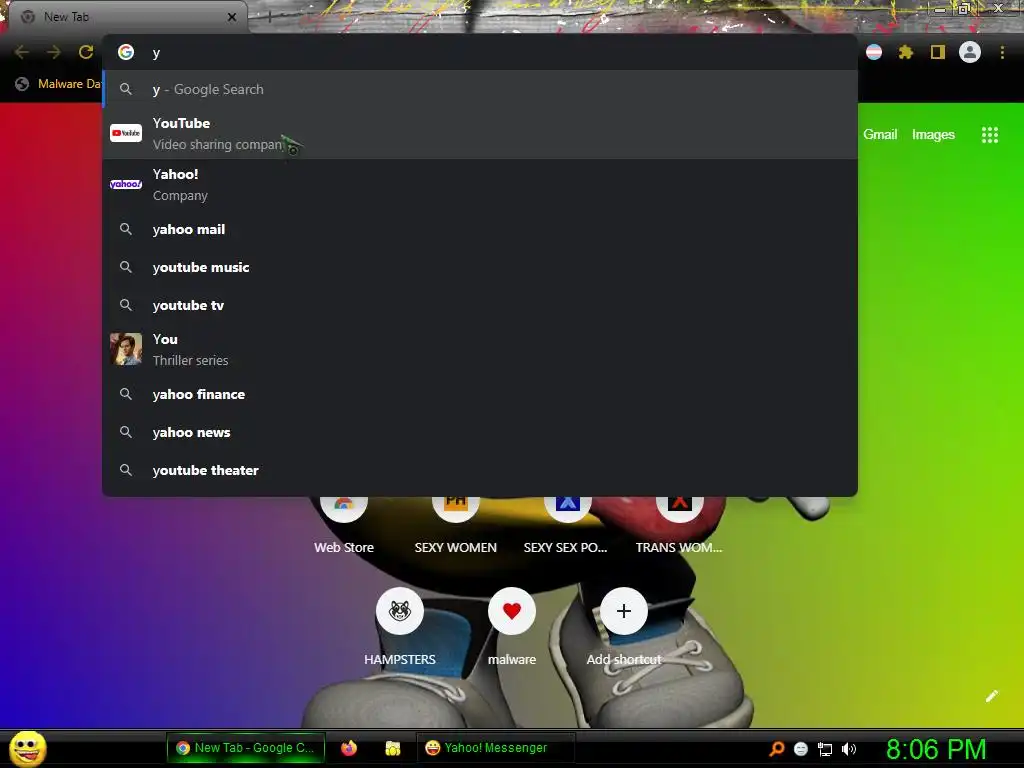Select 'youtube theater' suggestion
The height and width of the screenshot is (768, 1024).
click(x=480, y=470)
